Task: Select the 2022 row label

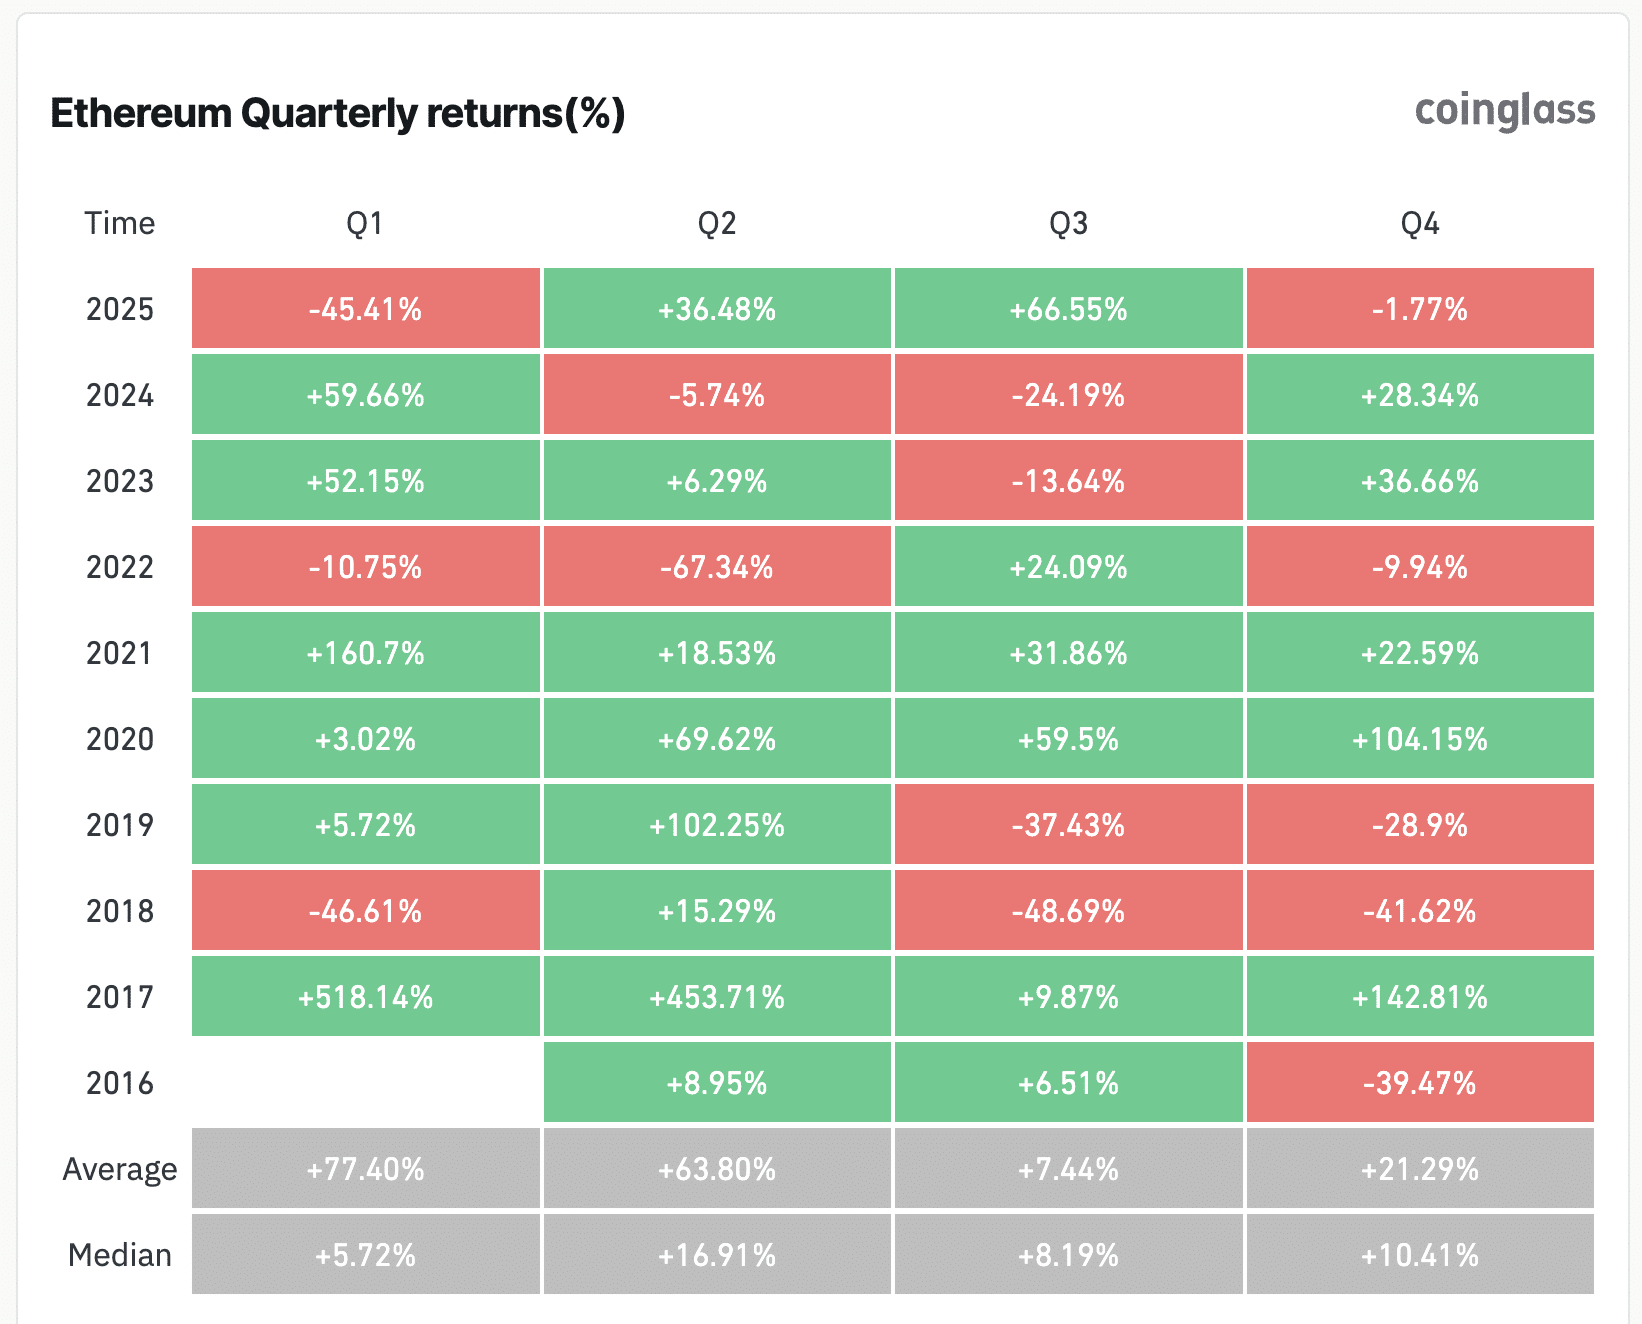Action: tap(120, 567)
